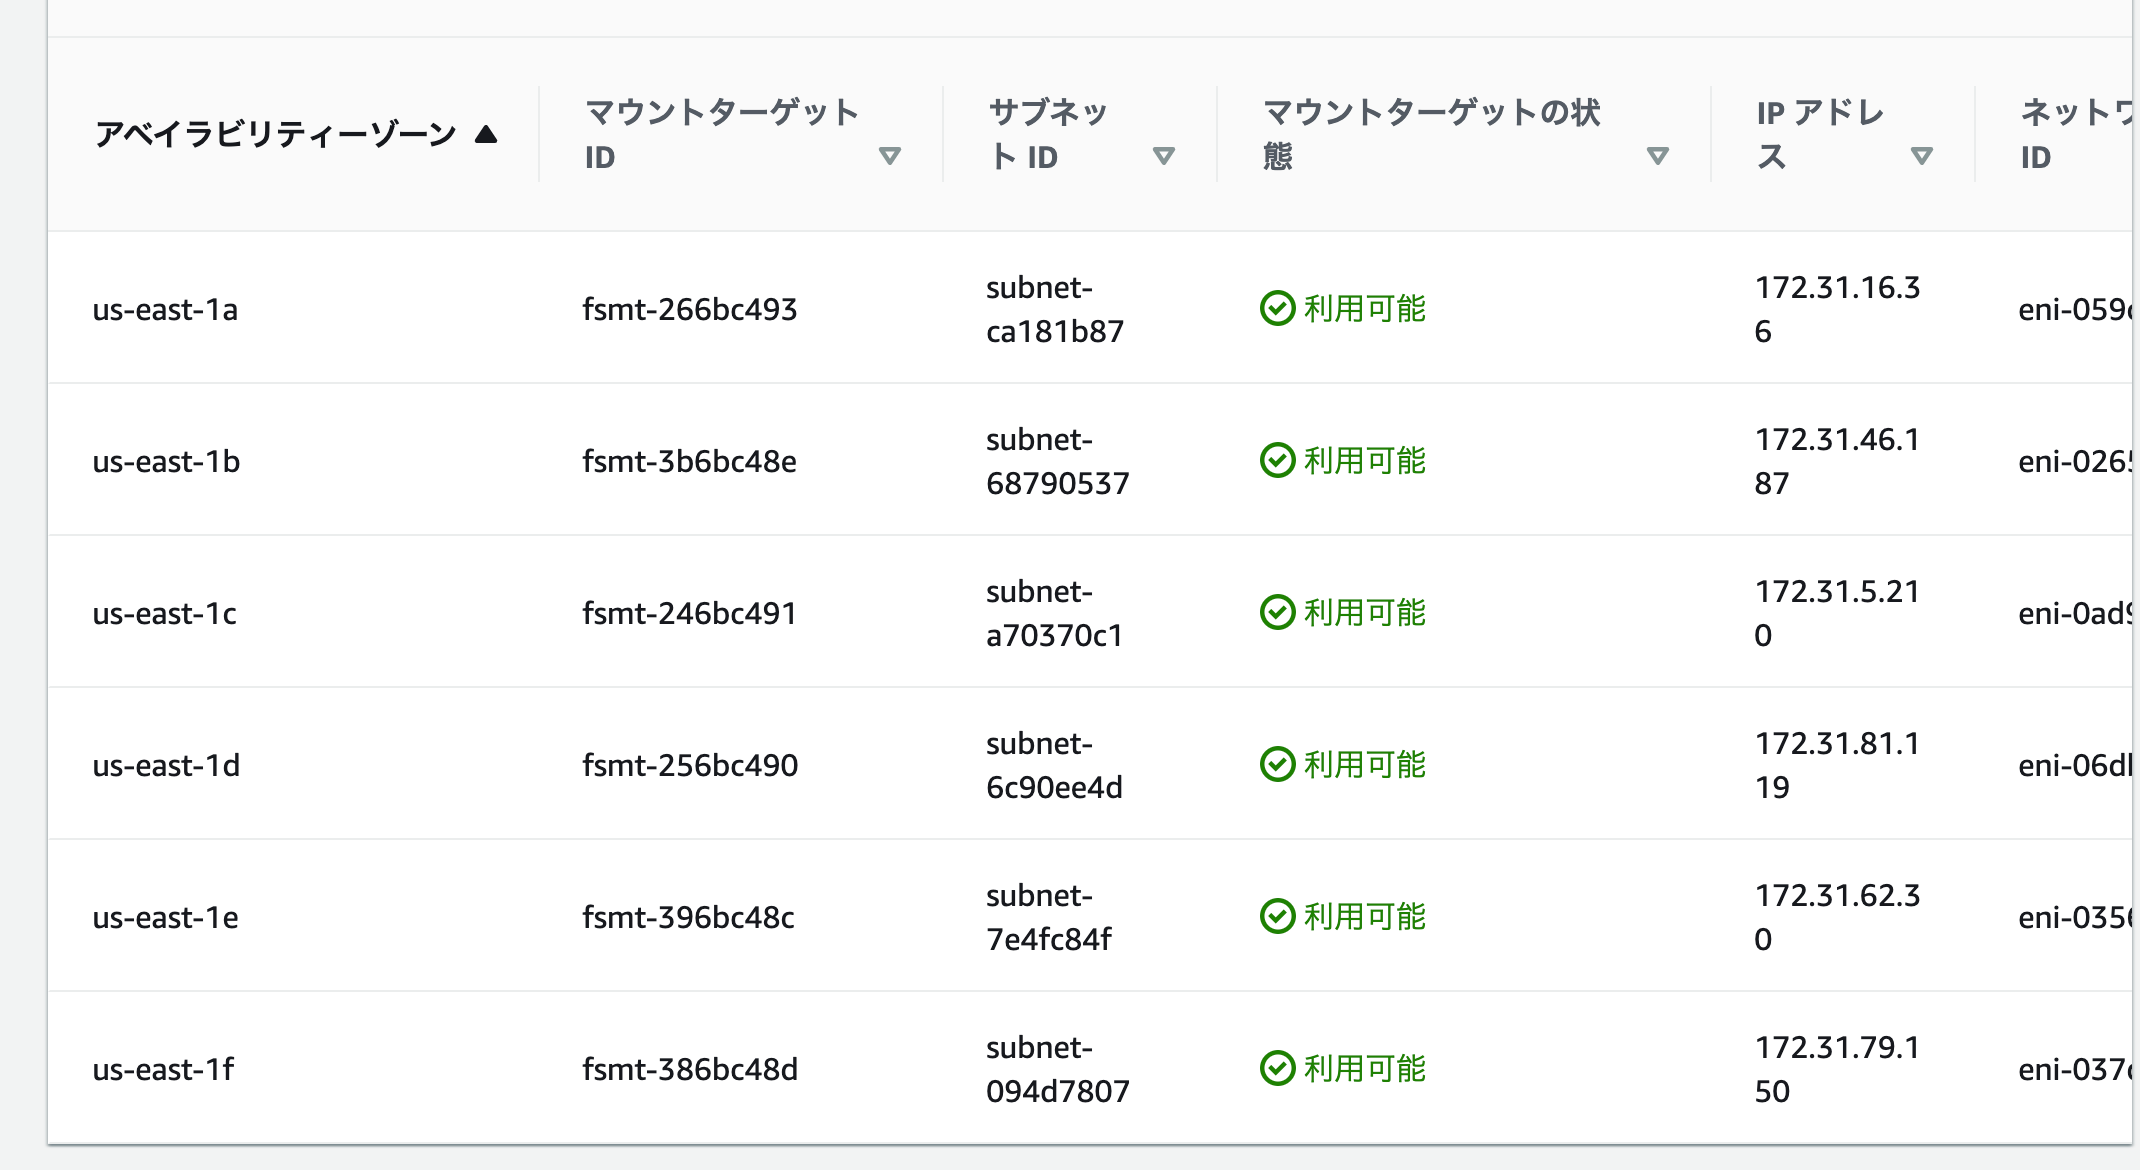2140x1170 pixels.
Task: Click the 利用可能 check icon for us-east-1f
Action: click(1277, 1068)
